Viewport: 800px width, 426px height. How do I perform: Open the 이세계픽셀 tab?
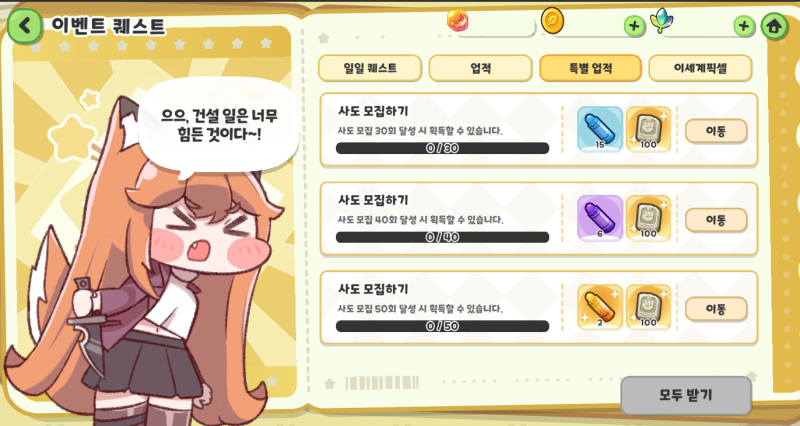(700, 68)
